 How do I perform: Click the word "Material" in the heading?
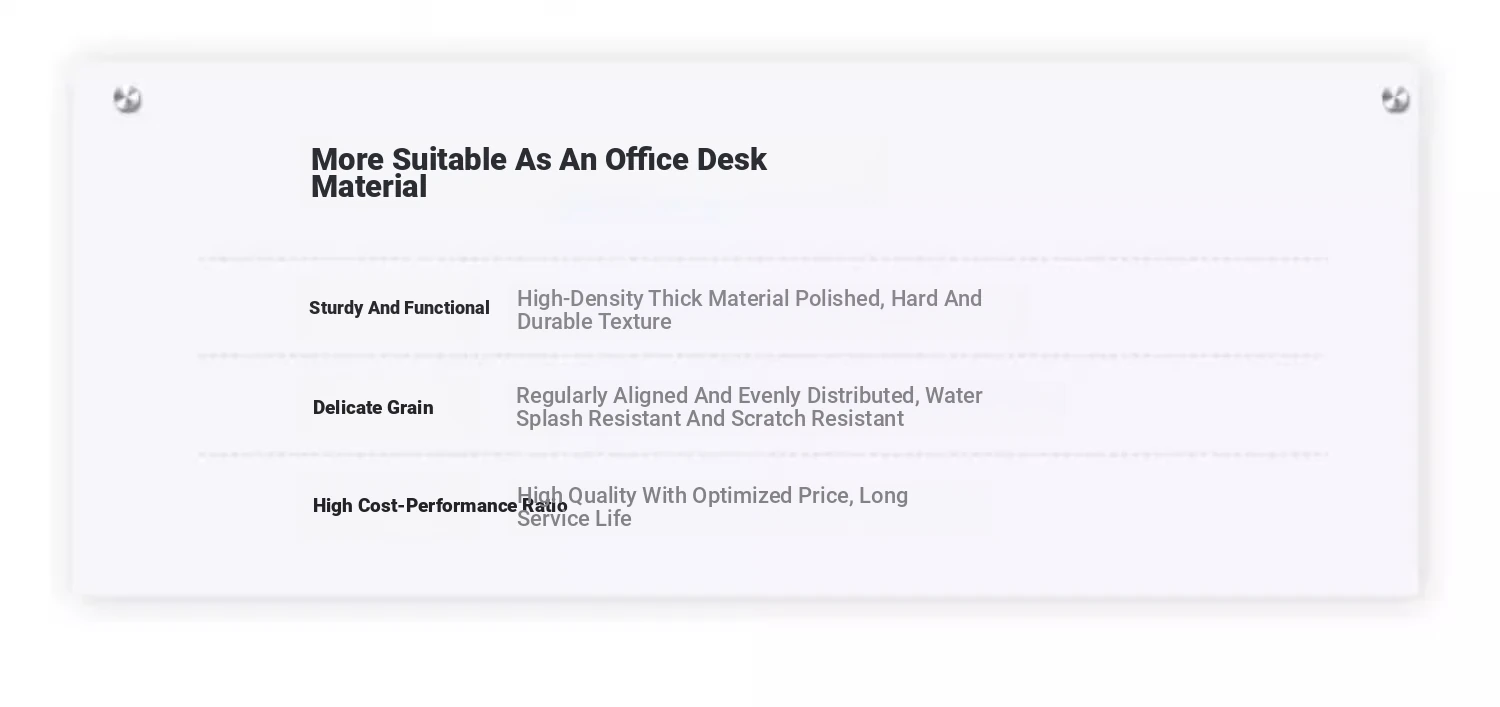369,187
